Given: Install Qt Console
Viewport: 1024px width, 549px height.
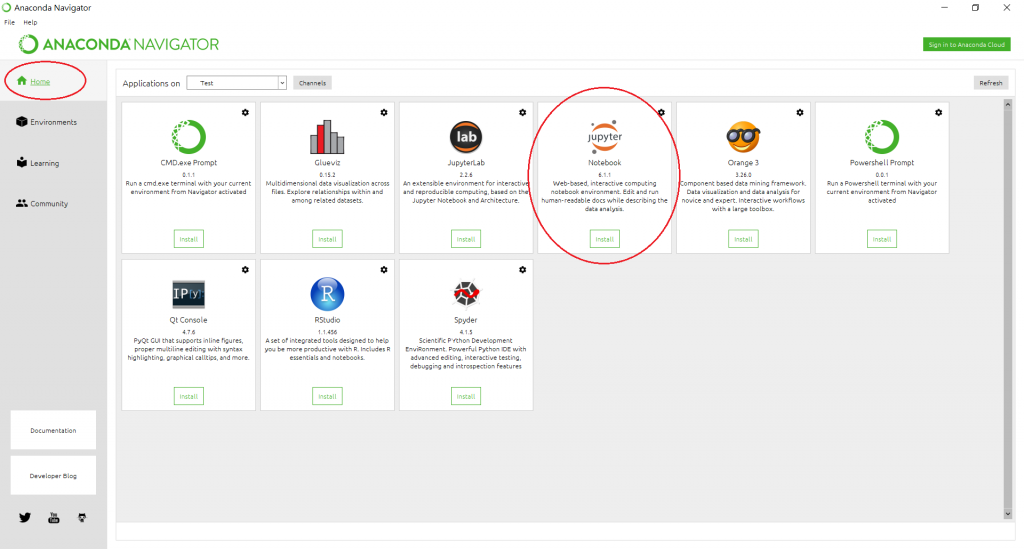Looking at the screenshot, I should pos(189,396).
